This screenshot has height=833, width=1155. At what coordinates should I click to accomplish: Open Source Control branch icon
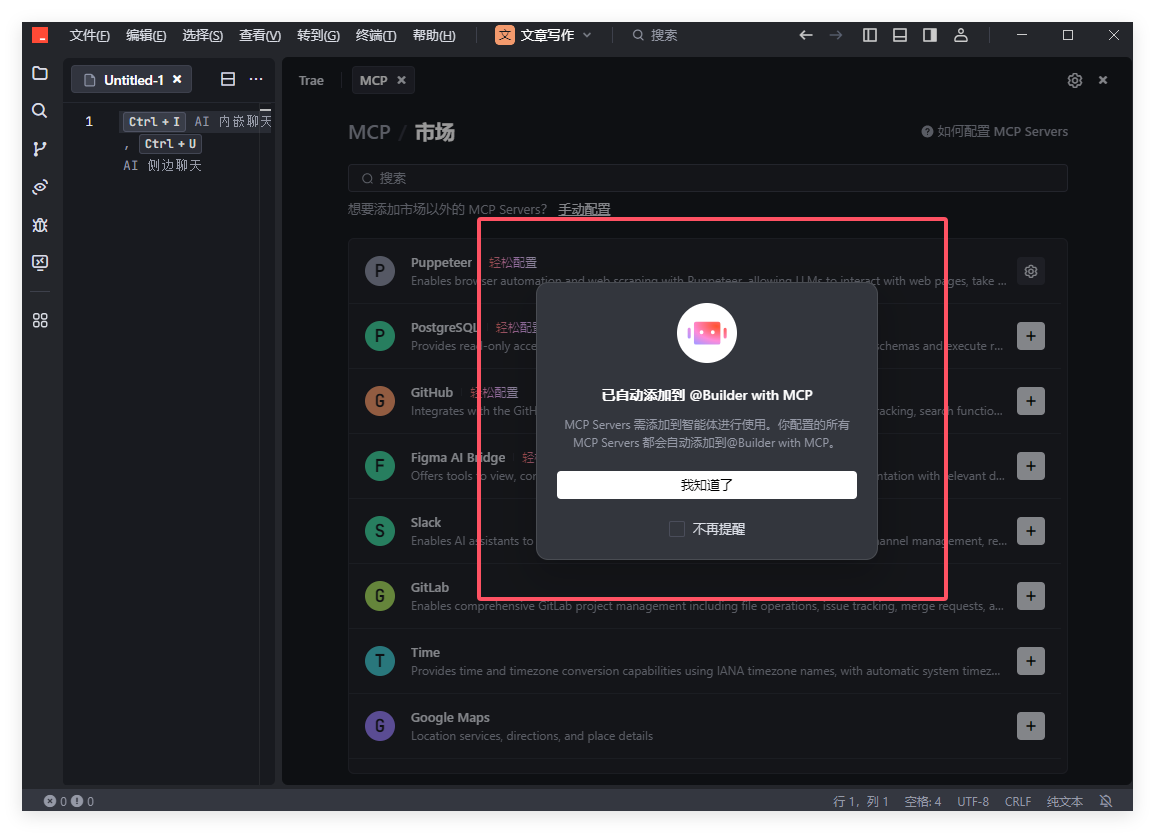pos(40,149)
